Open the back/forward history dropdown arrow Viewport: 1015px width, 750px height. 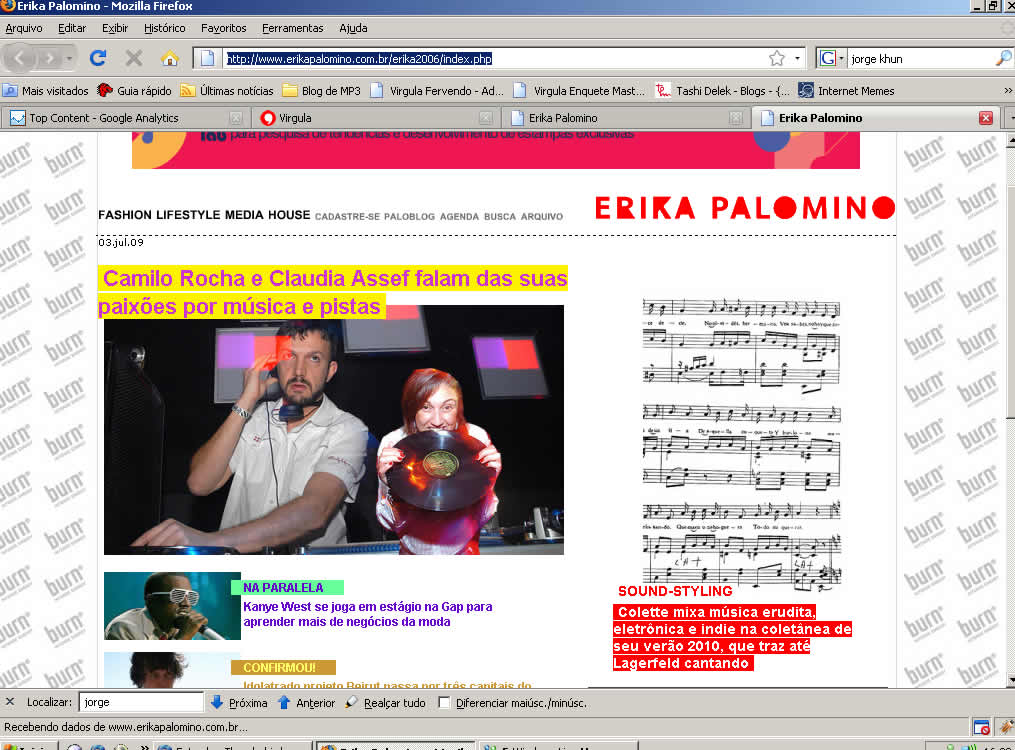tap(69, 59)
